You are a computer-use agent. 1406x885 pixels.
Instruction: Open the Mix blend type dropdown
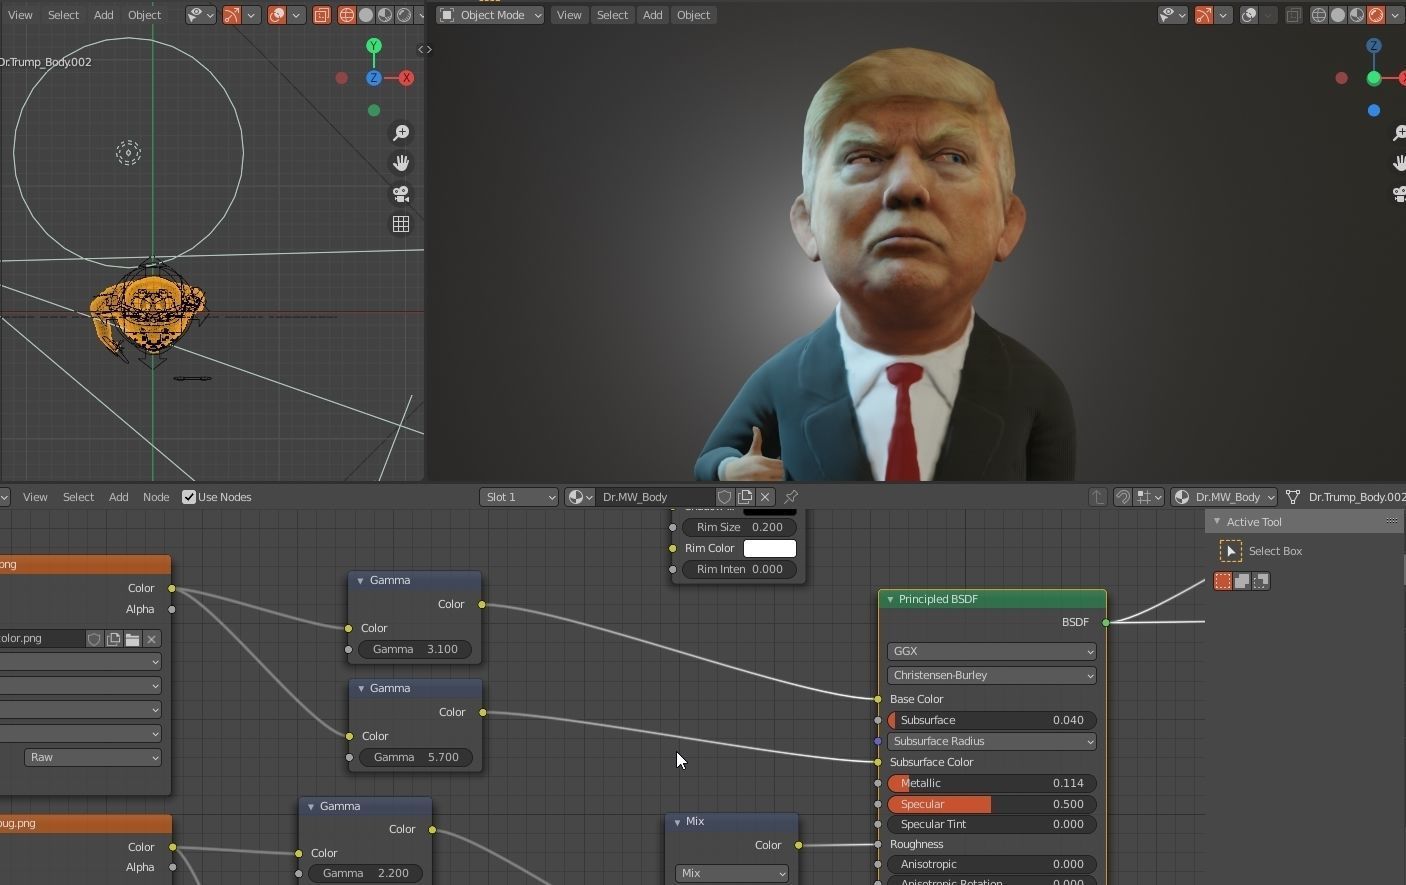point(732,873)
